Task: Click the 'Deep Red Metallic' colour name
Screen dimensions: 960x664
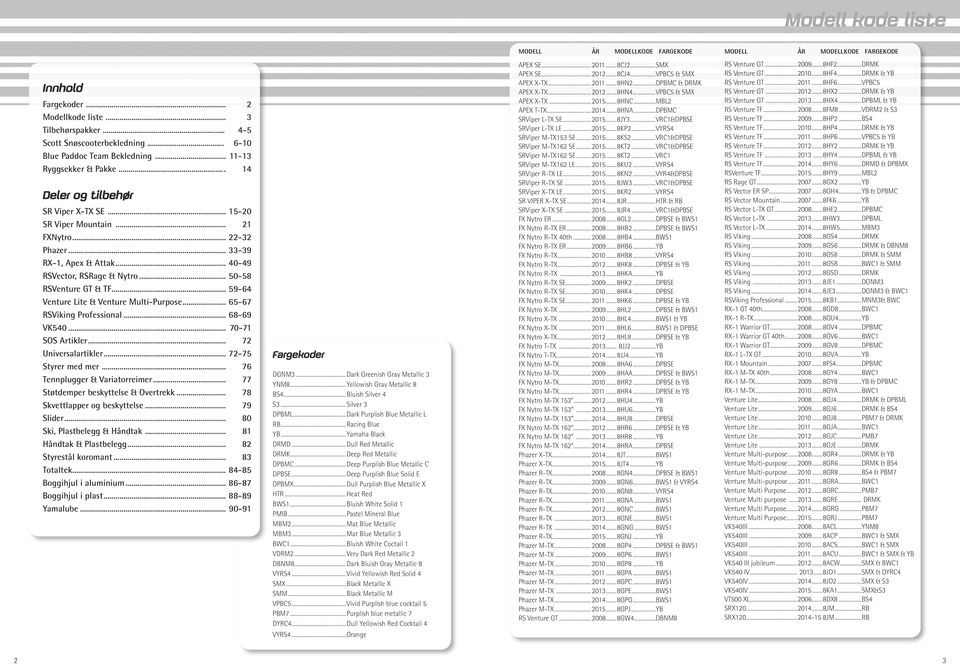Action: 372,454
